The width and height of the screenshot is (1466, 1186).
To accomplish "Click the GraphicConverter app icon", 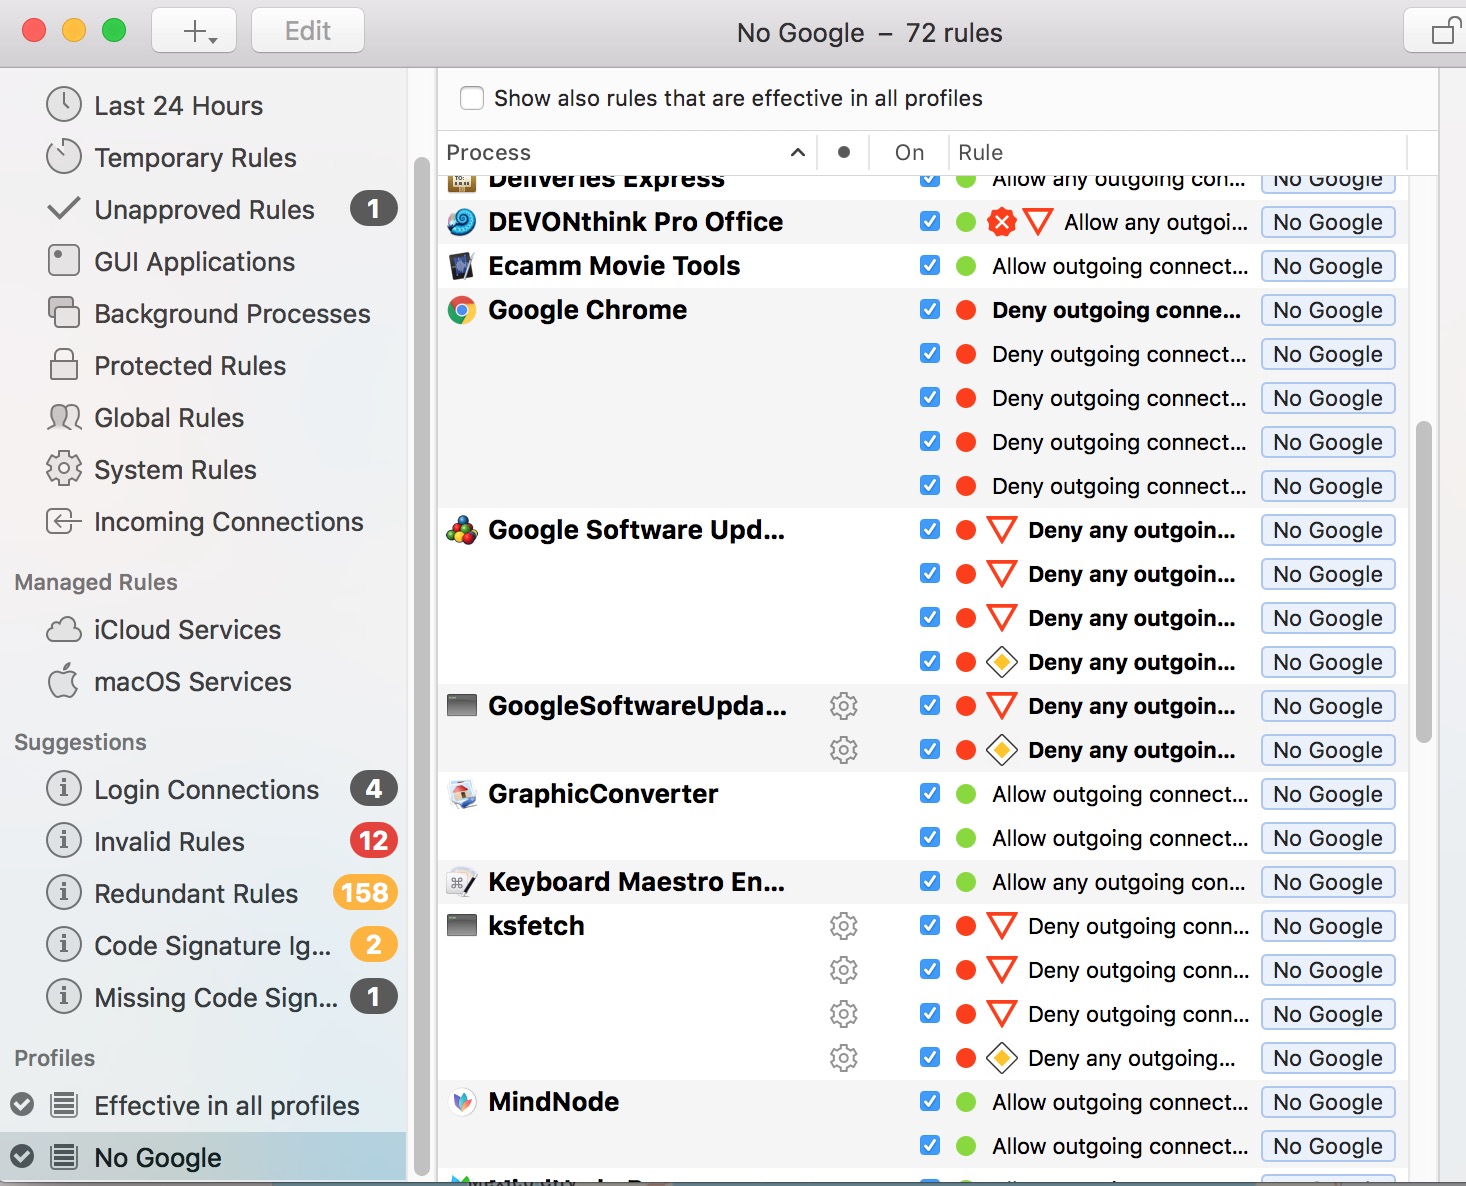I will pyautogui.click(x=461, y=794).
